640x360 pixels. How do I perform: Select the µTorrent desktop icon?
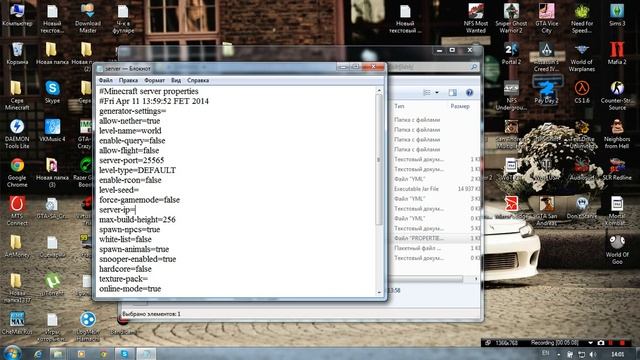point(52,285)
